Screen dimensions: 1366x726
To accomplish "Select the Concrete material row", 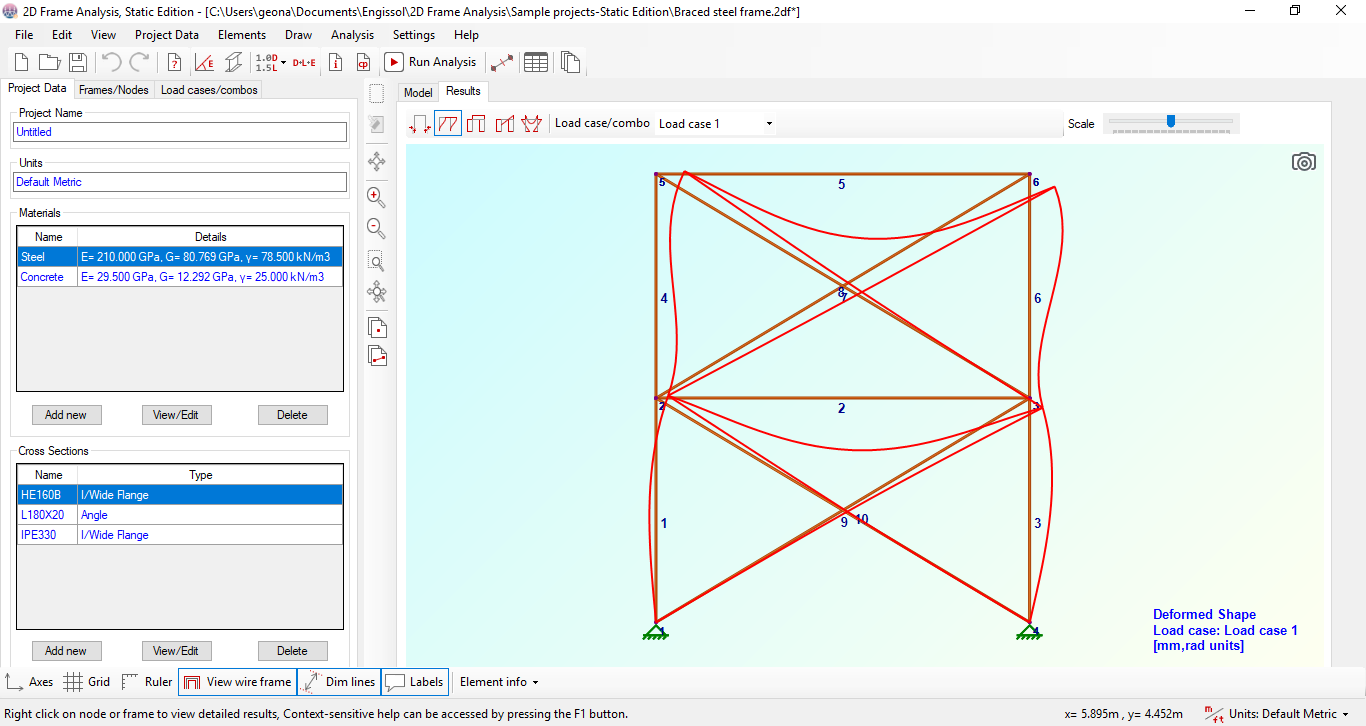I will pos(180,277).
